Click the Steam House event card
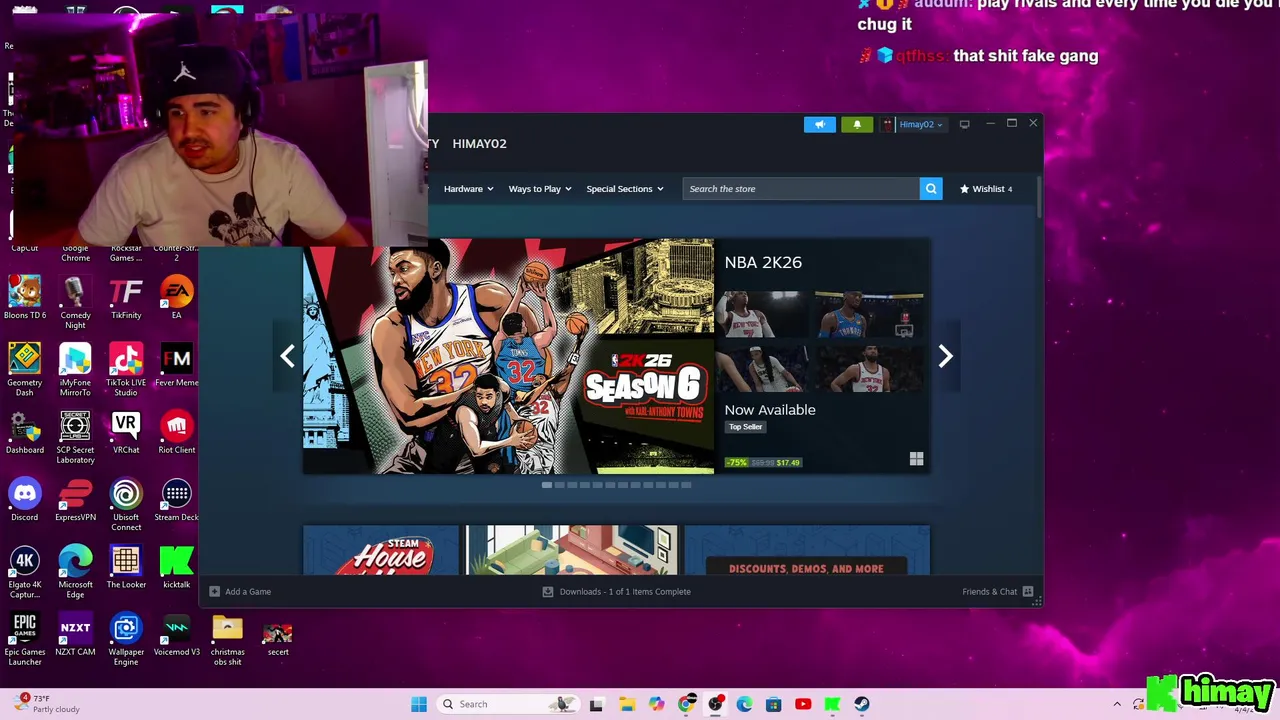 click(381, 551)
